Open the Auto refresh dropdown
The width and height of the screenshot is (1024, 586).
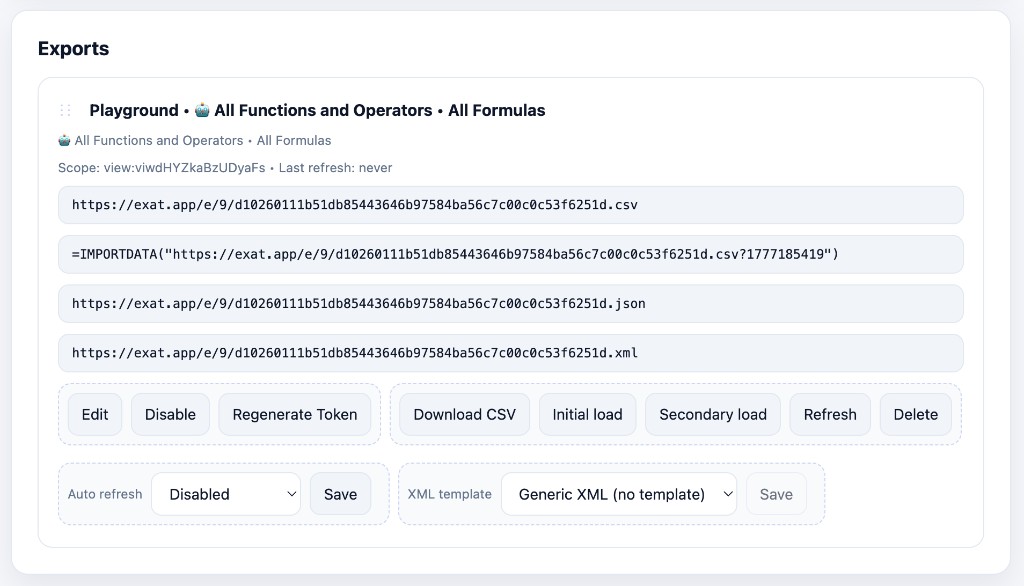coord(225,493)
